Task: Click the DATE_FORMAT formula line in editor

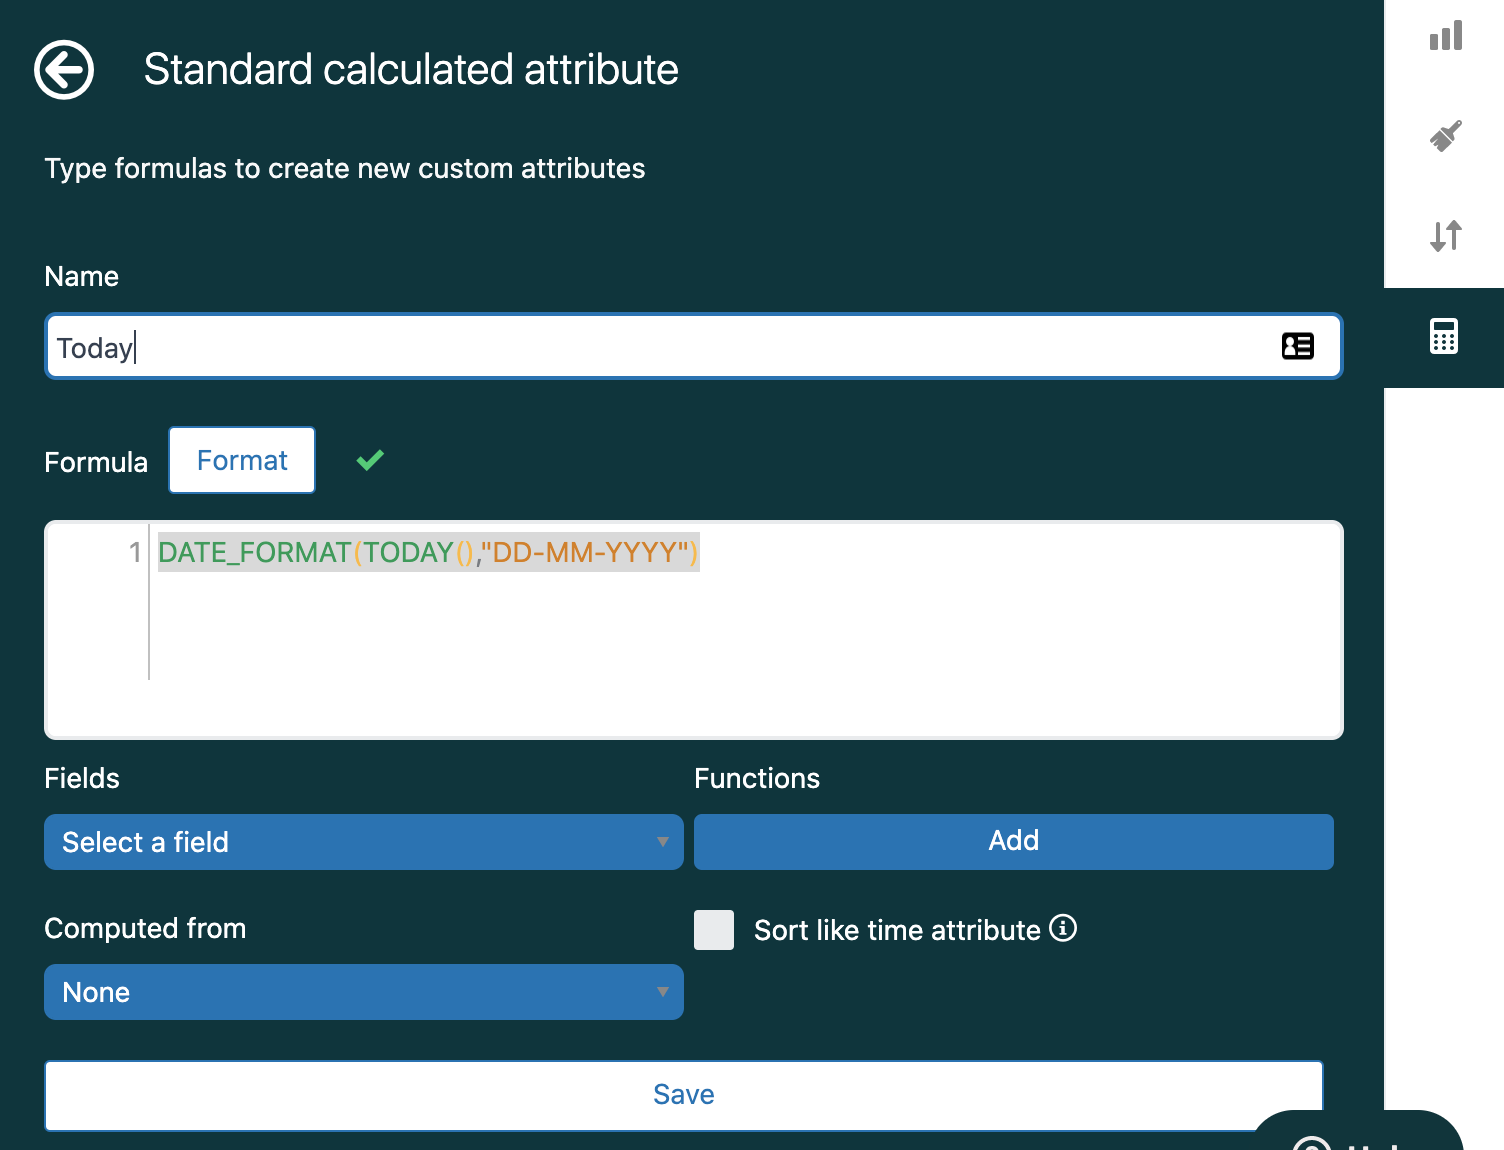Action: pos(428,552)
